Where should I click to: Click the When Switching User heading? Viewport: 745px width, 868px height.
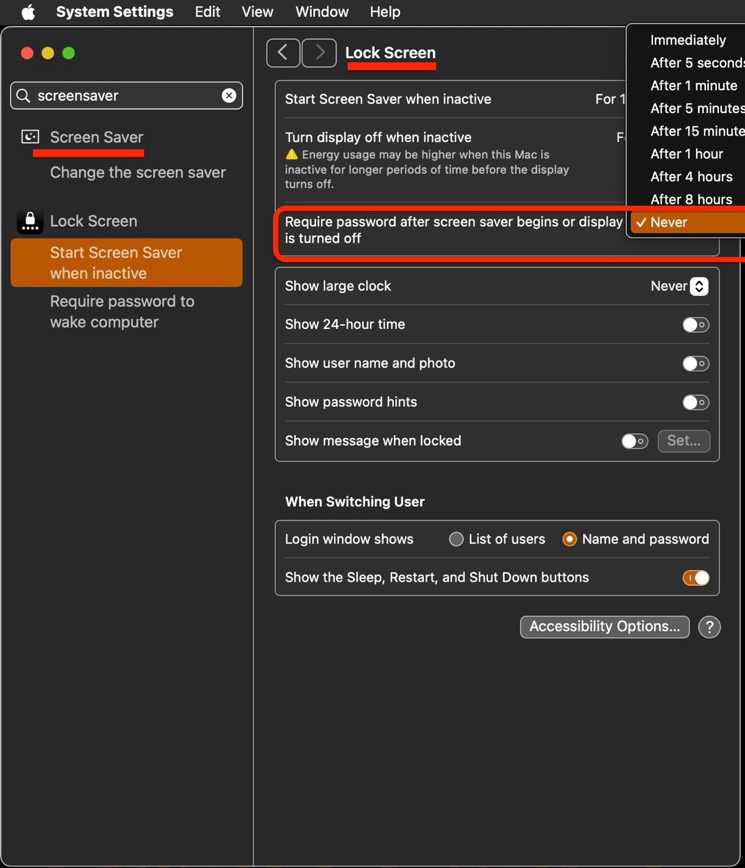click(355, 502)
